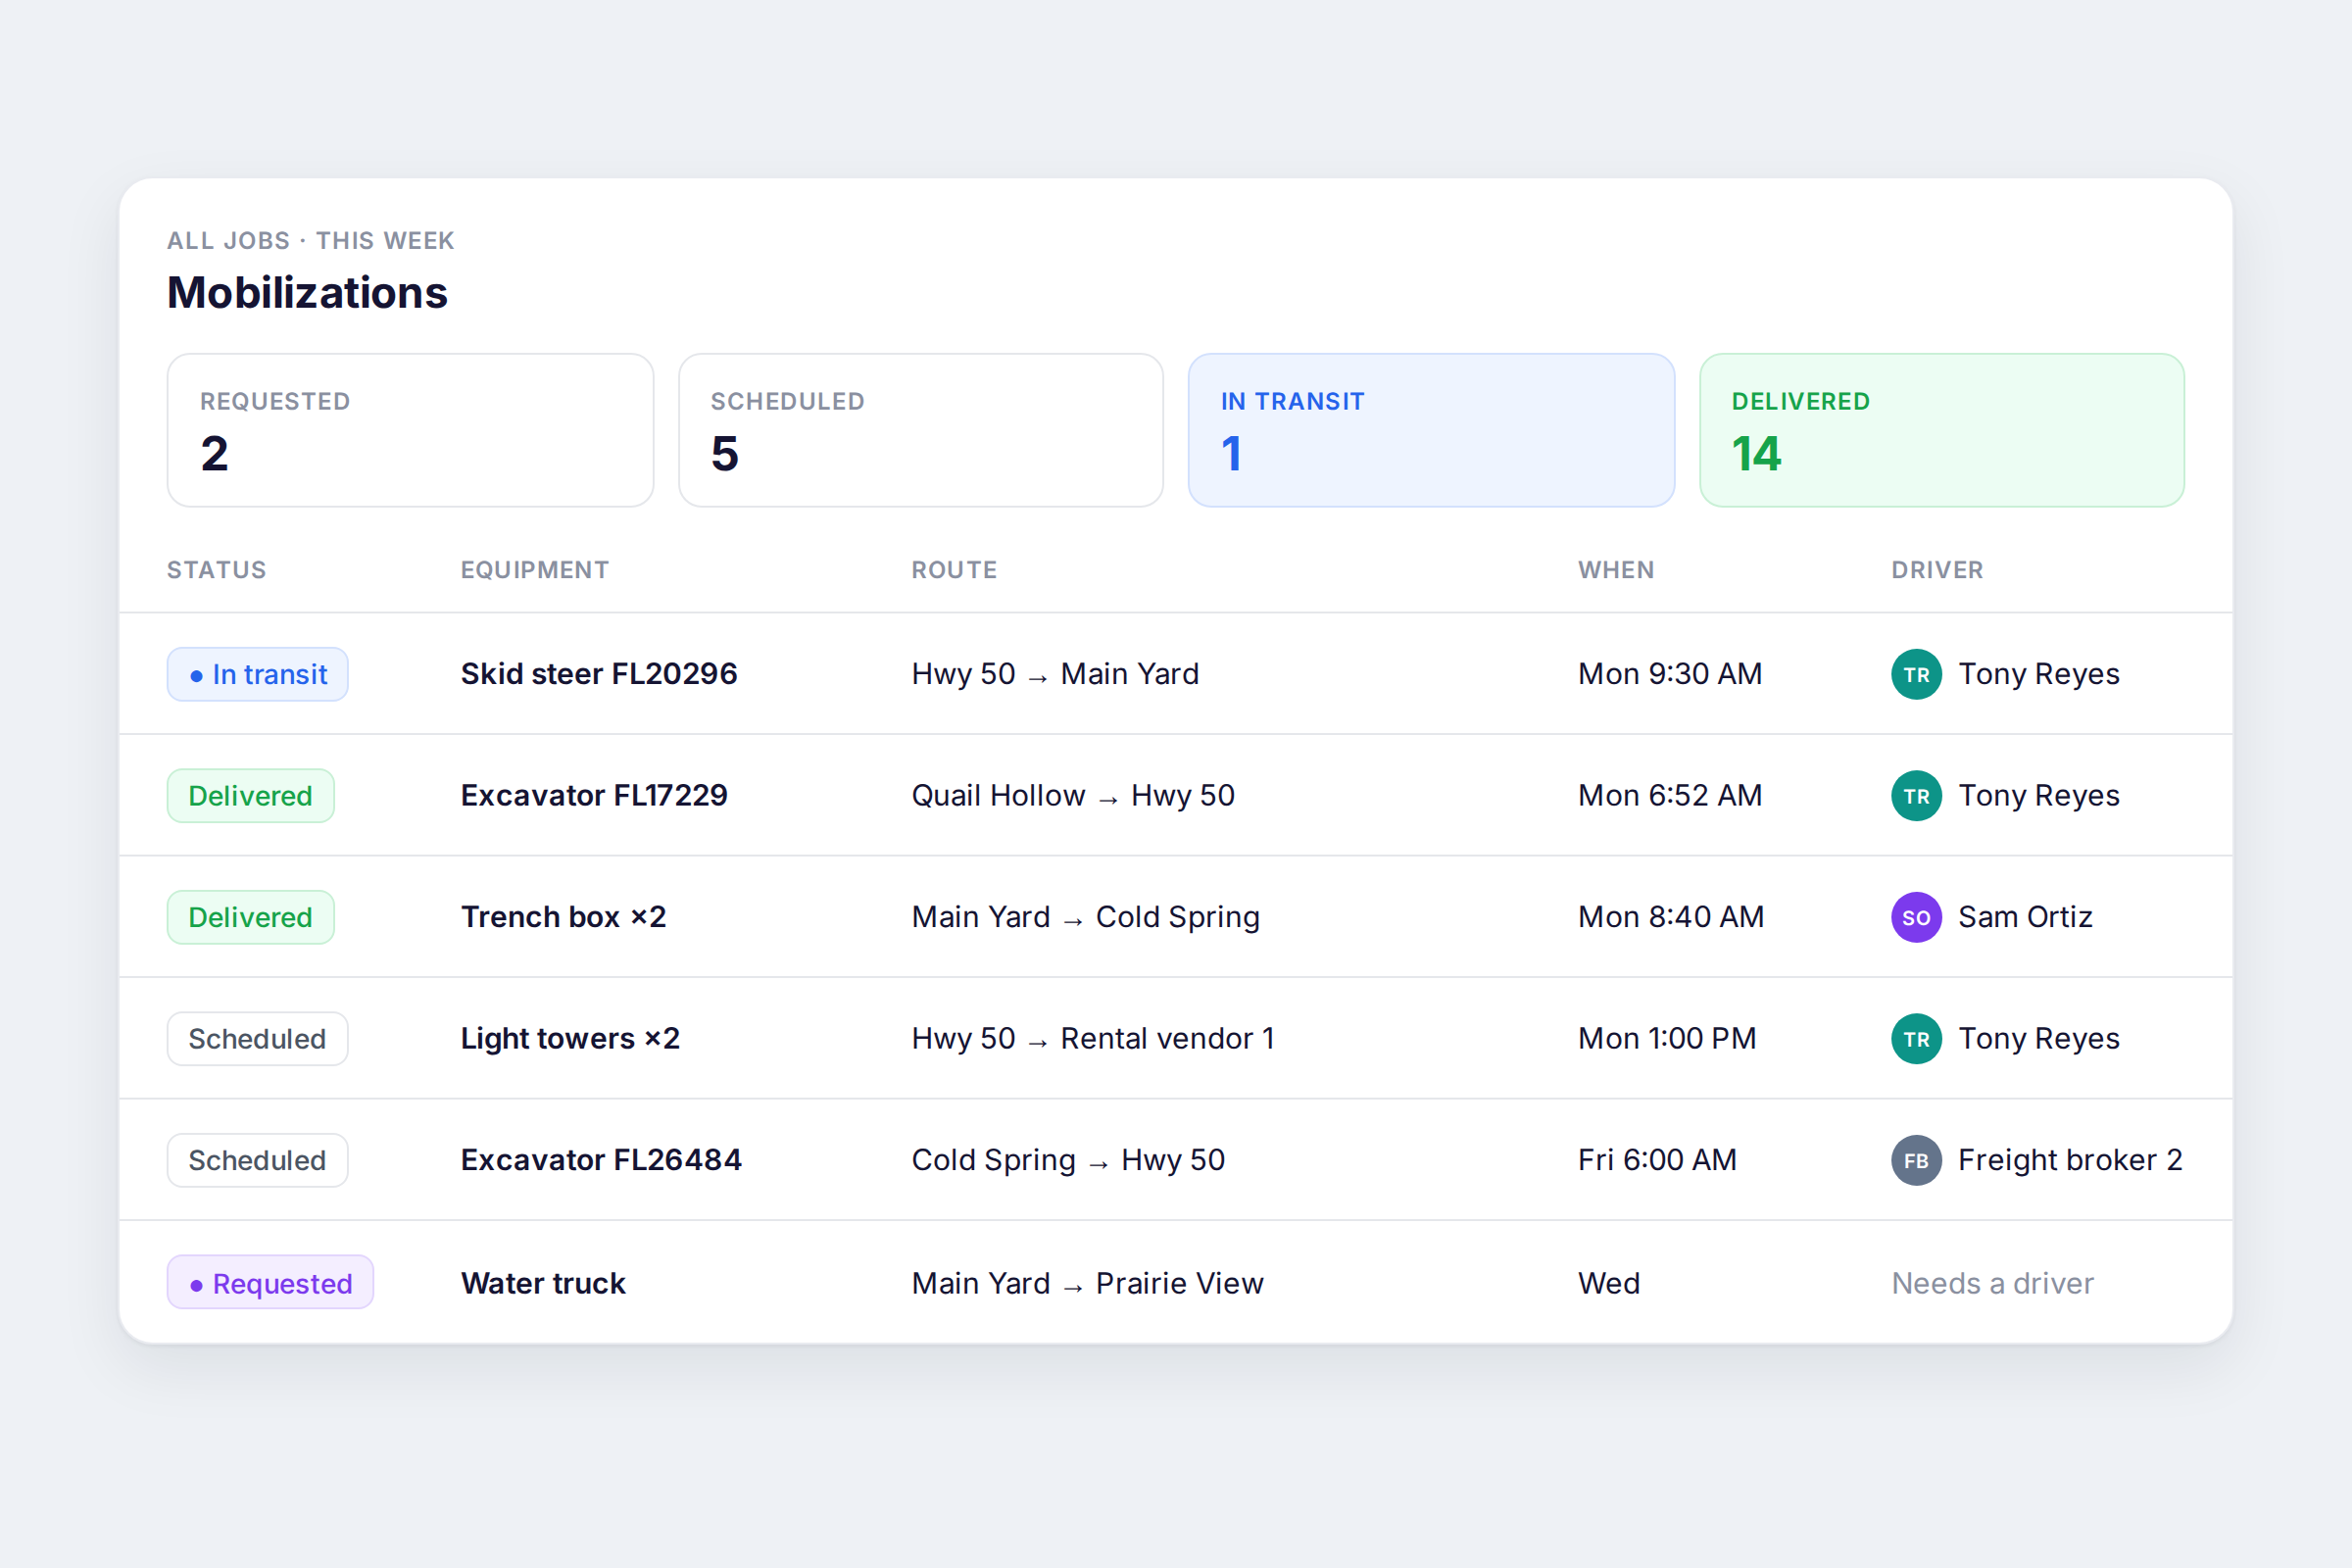Sort by the Route column header

point(954,570)
